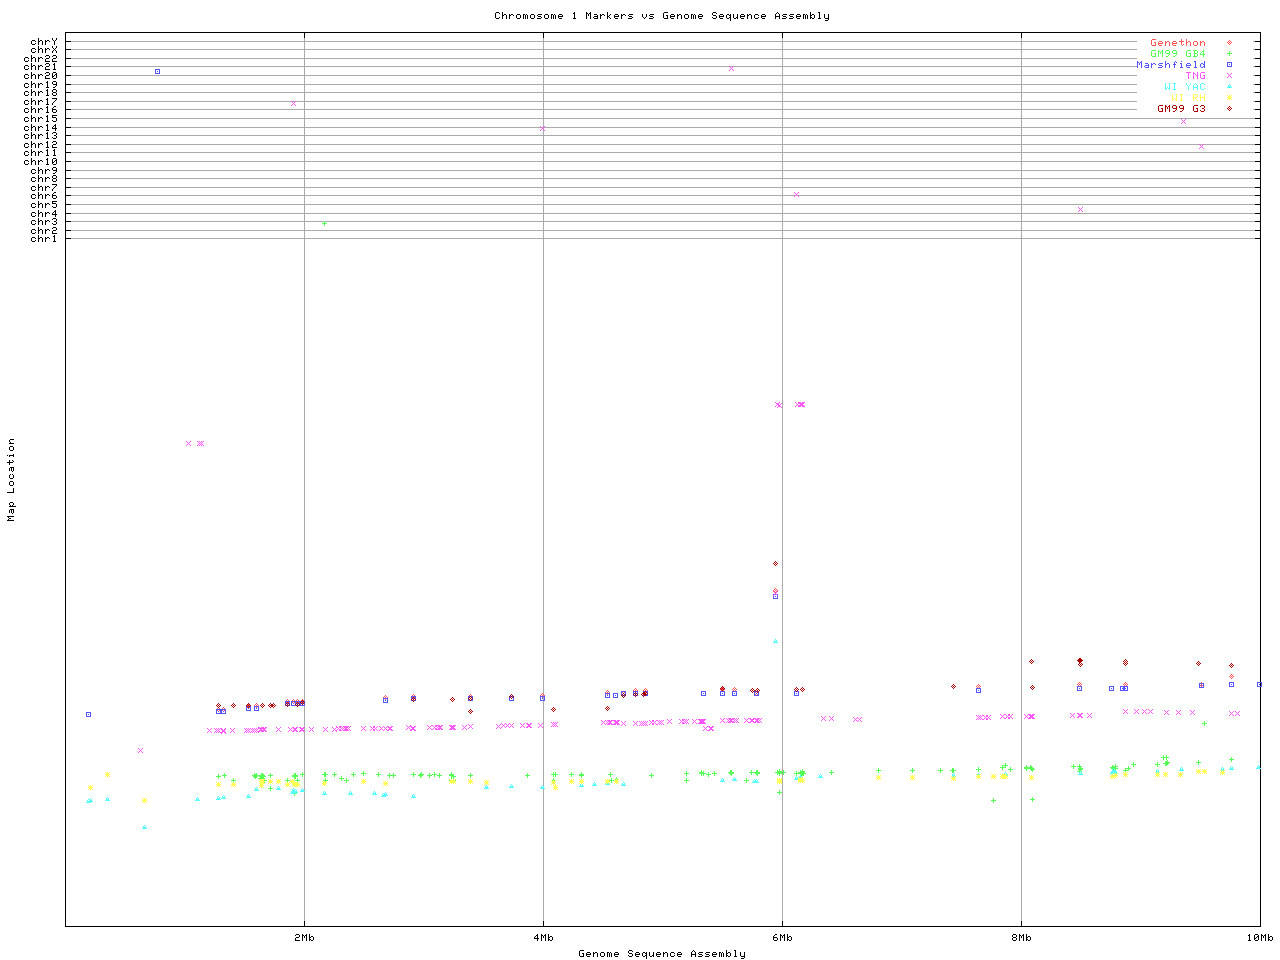Click the 6Mb x-axis tick label
The image size is (1280, 960).
782,938
